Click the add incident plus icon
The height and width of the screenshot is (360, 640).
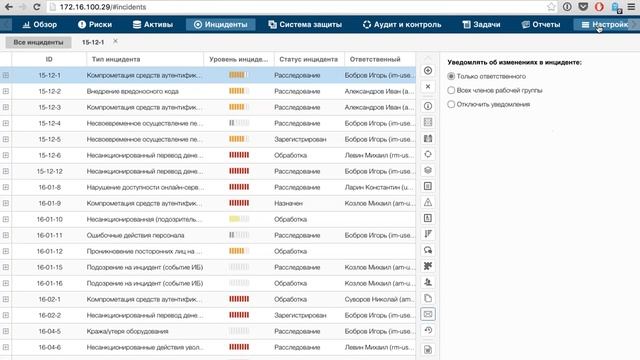[x=428, y=71]
